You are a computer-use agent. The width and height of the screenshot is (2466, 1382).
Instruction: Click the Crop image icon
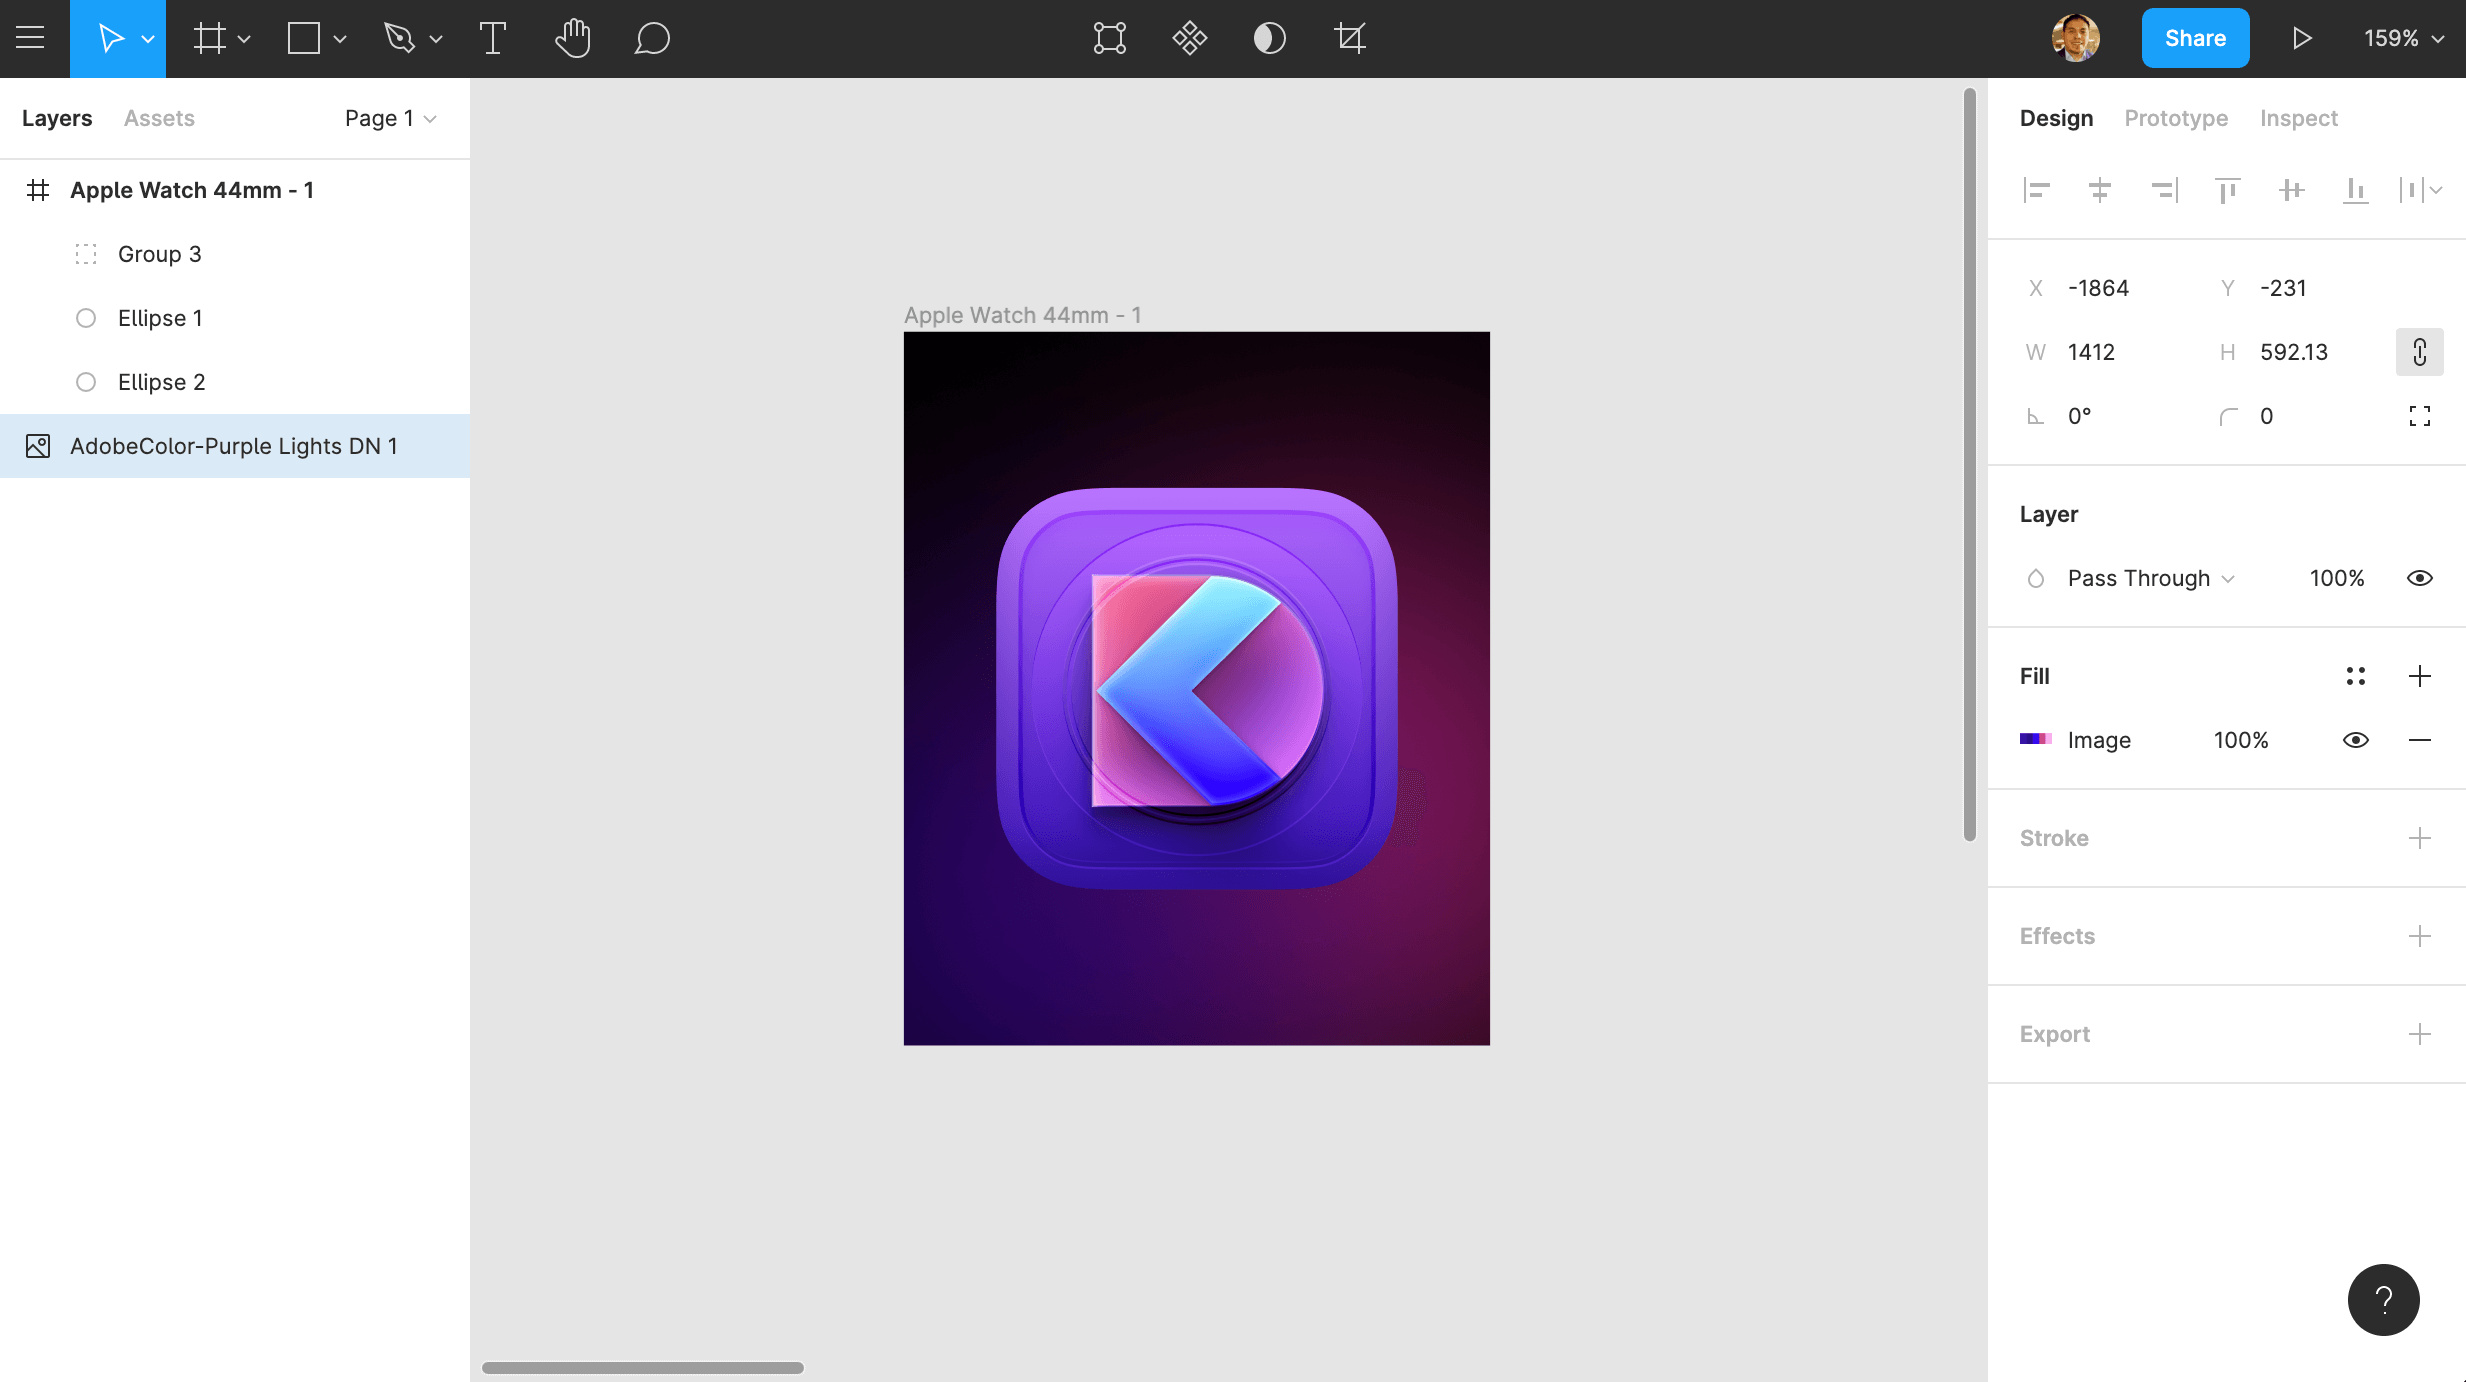pyautogui.click(x=1350, y=39)
